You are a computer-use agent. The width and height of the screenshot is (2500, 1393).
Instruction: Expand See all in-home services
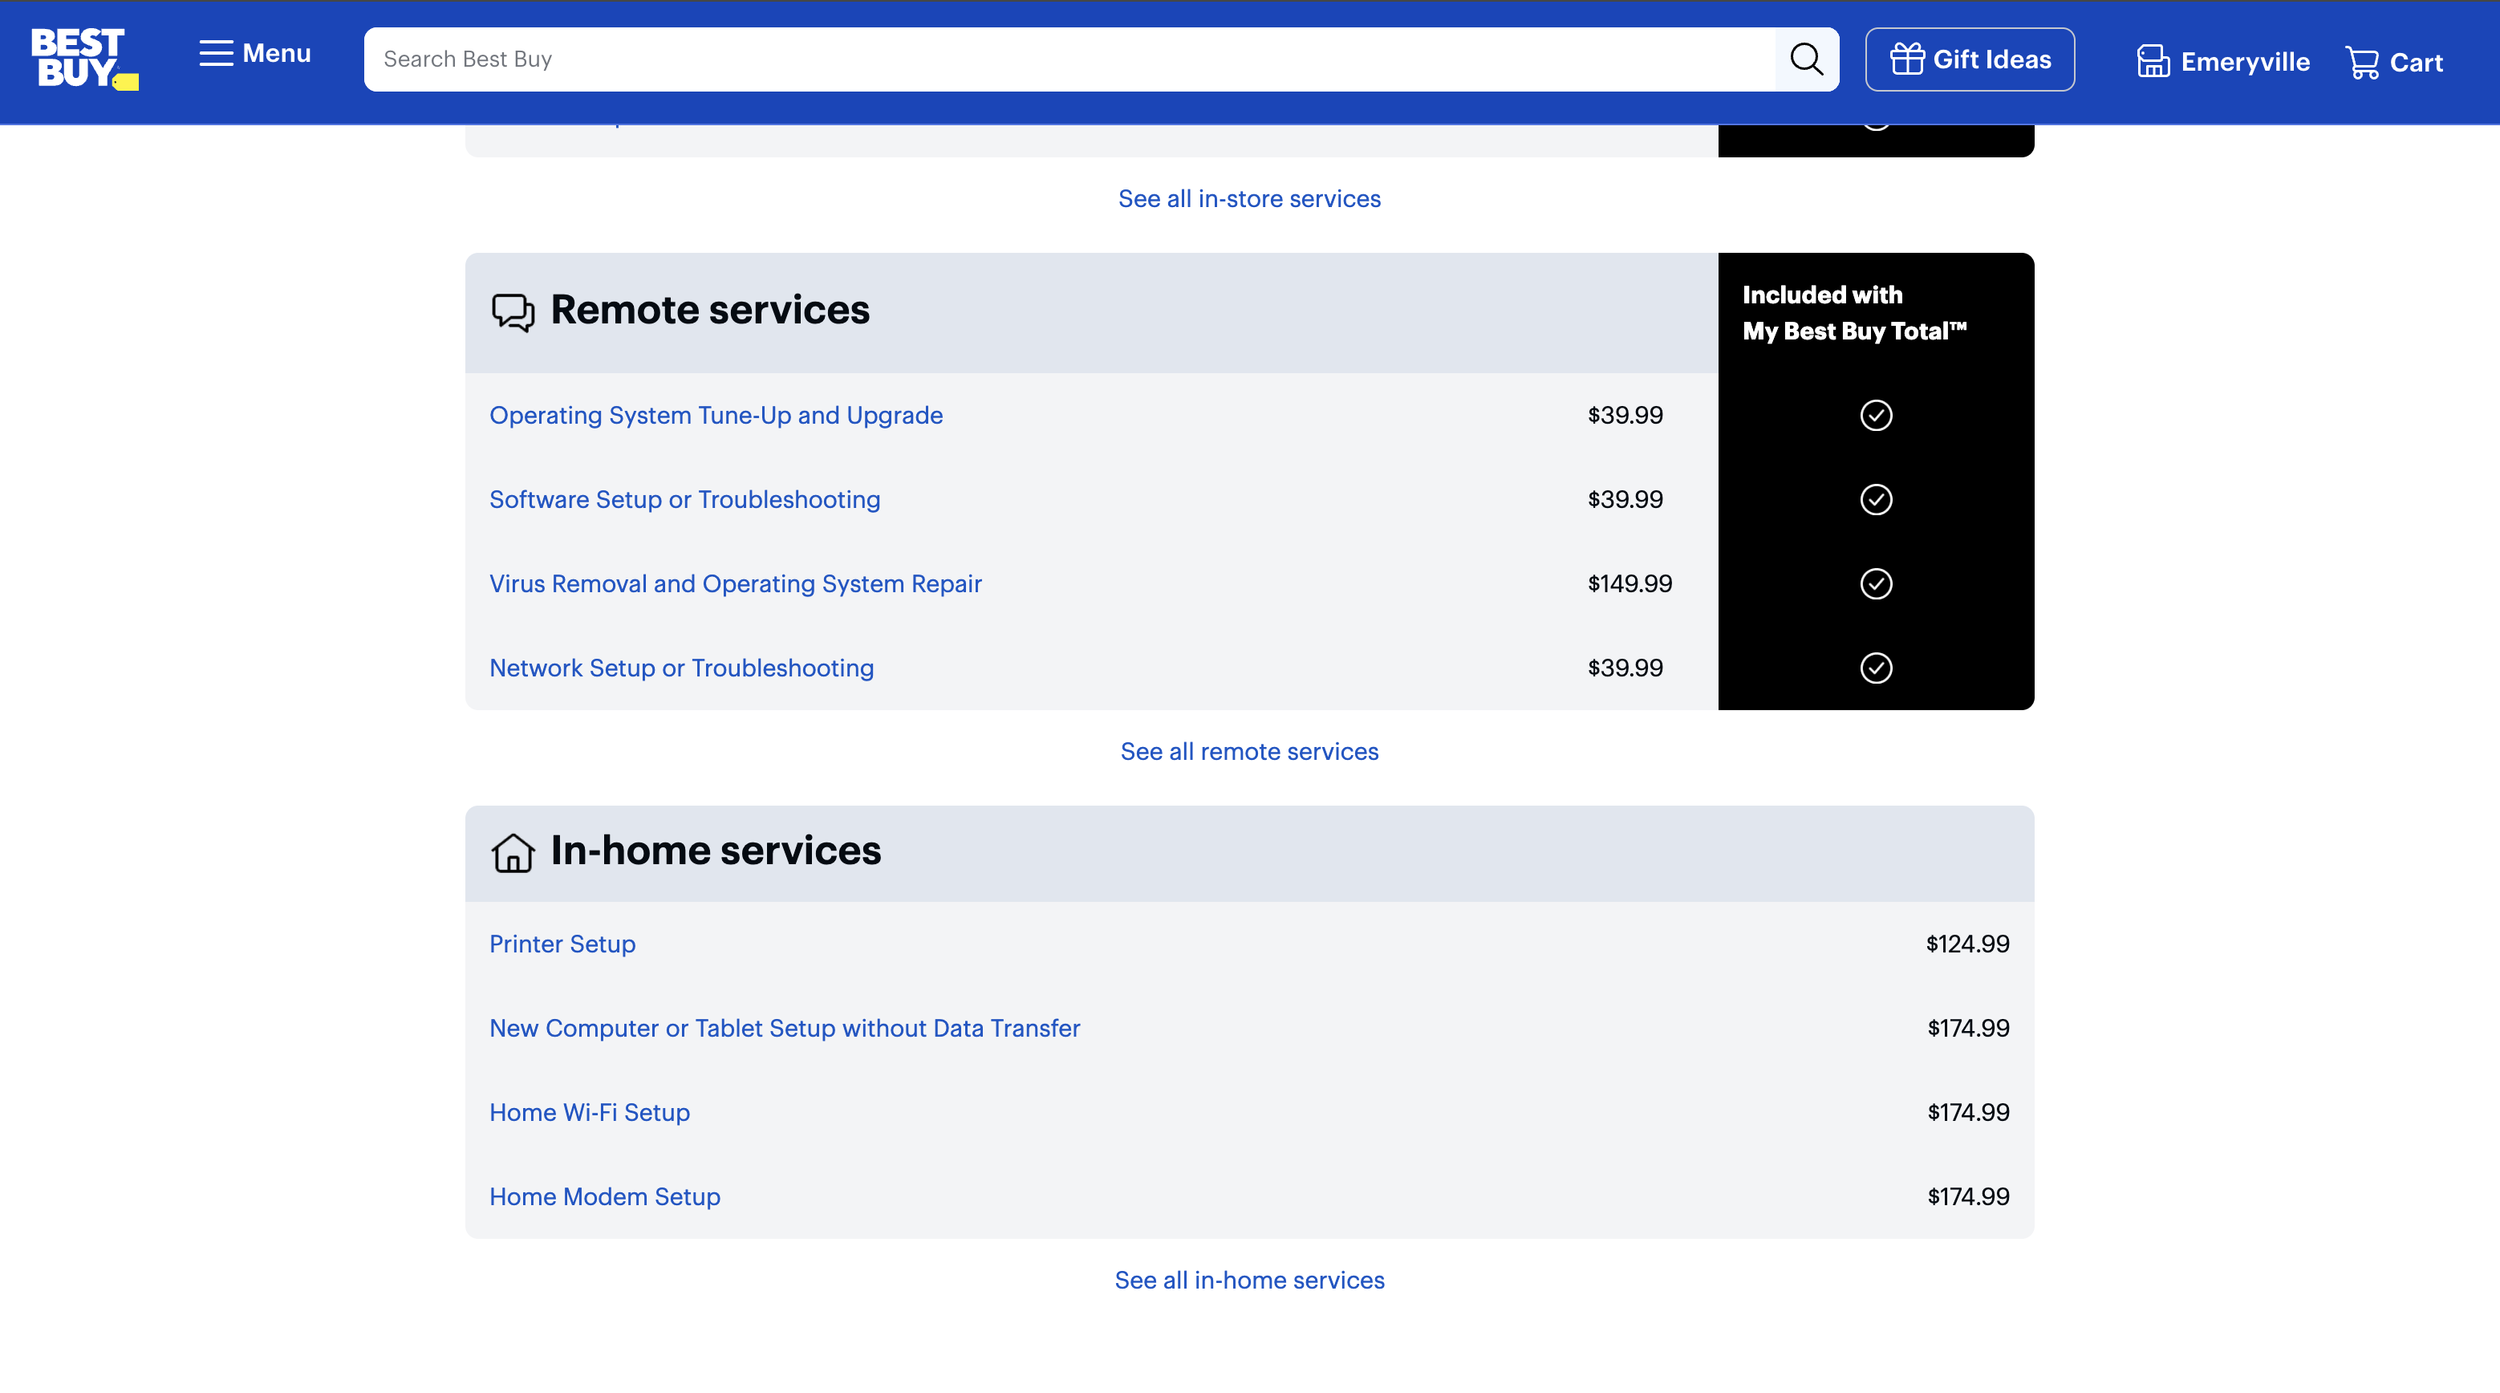pyautogui.click(x=1249, y=1280)
